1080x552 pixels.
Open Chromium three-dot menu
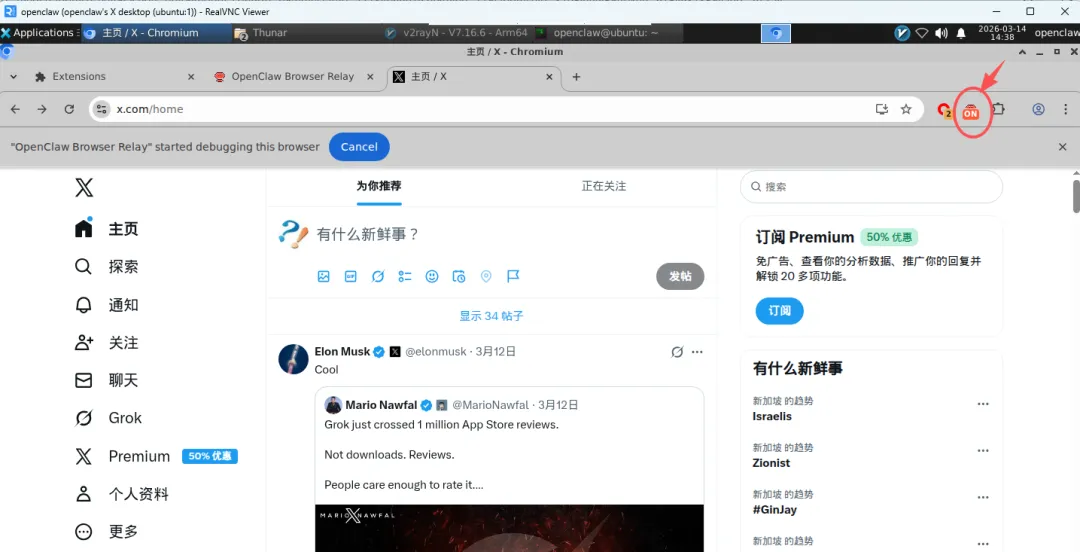click(x=1066, y=109)
